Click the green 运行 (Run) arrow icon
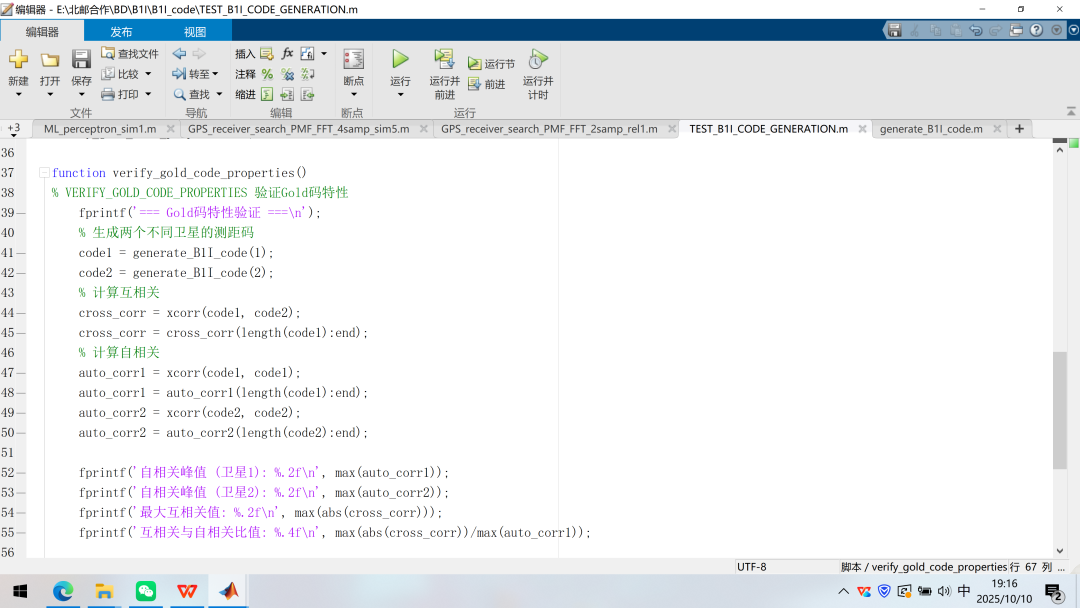 point(400,59)
